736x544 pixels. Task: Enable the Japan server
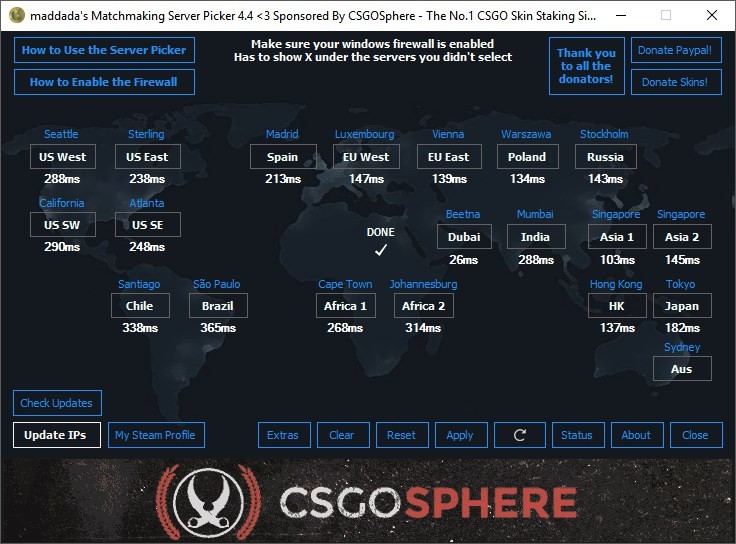coord(682,306)
